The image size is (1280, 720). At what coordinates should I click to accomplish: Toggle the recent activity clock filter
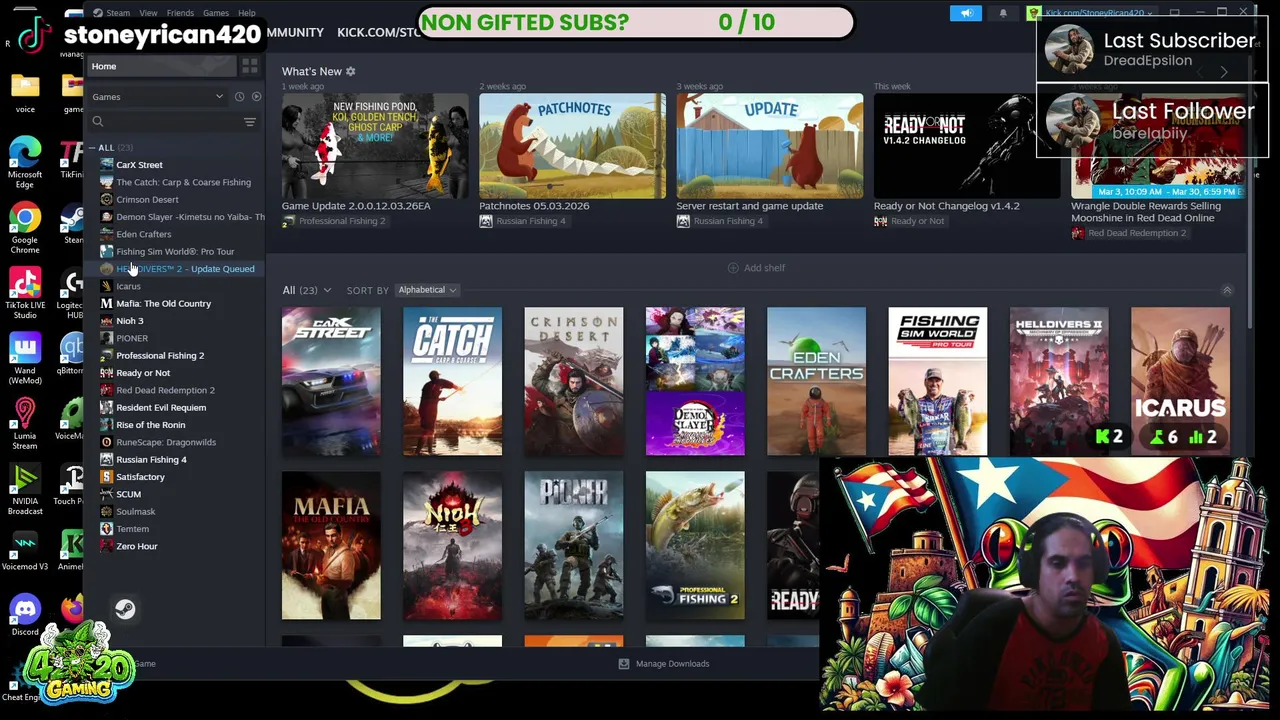239,97
